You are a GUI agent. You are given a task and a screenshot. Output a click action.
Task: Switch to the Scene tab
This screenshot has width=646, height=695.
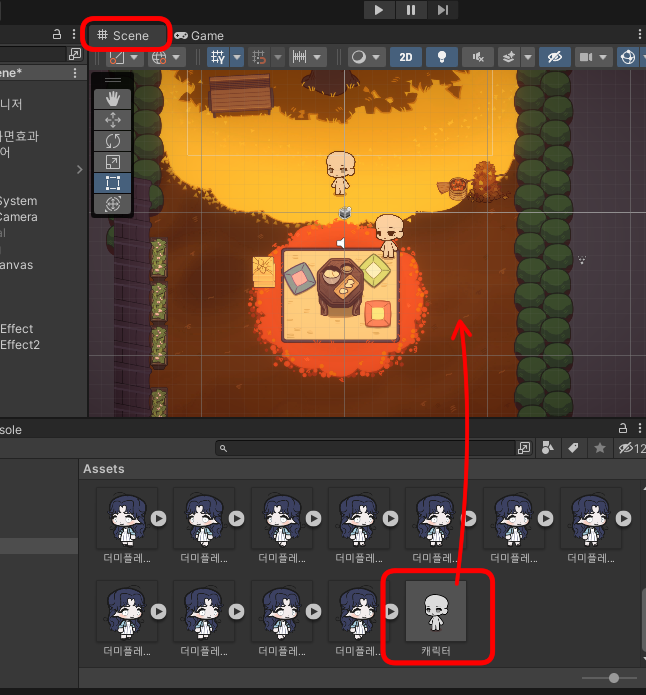(123, 35)
